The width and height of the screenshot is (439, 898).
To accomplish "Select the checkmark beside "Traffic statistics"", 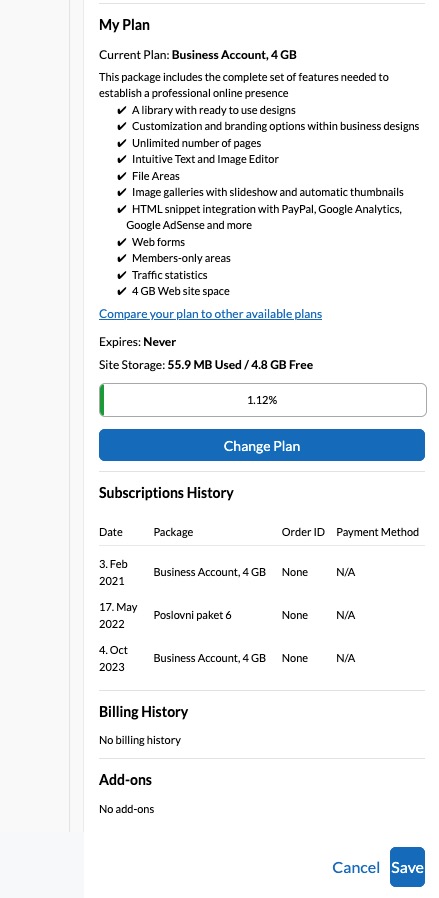I will pyautogui.click(x=121, y=275).
